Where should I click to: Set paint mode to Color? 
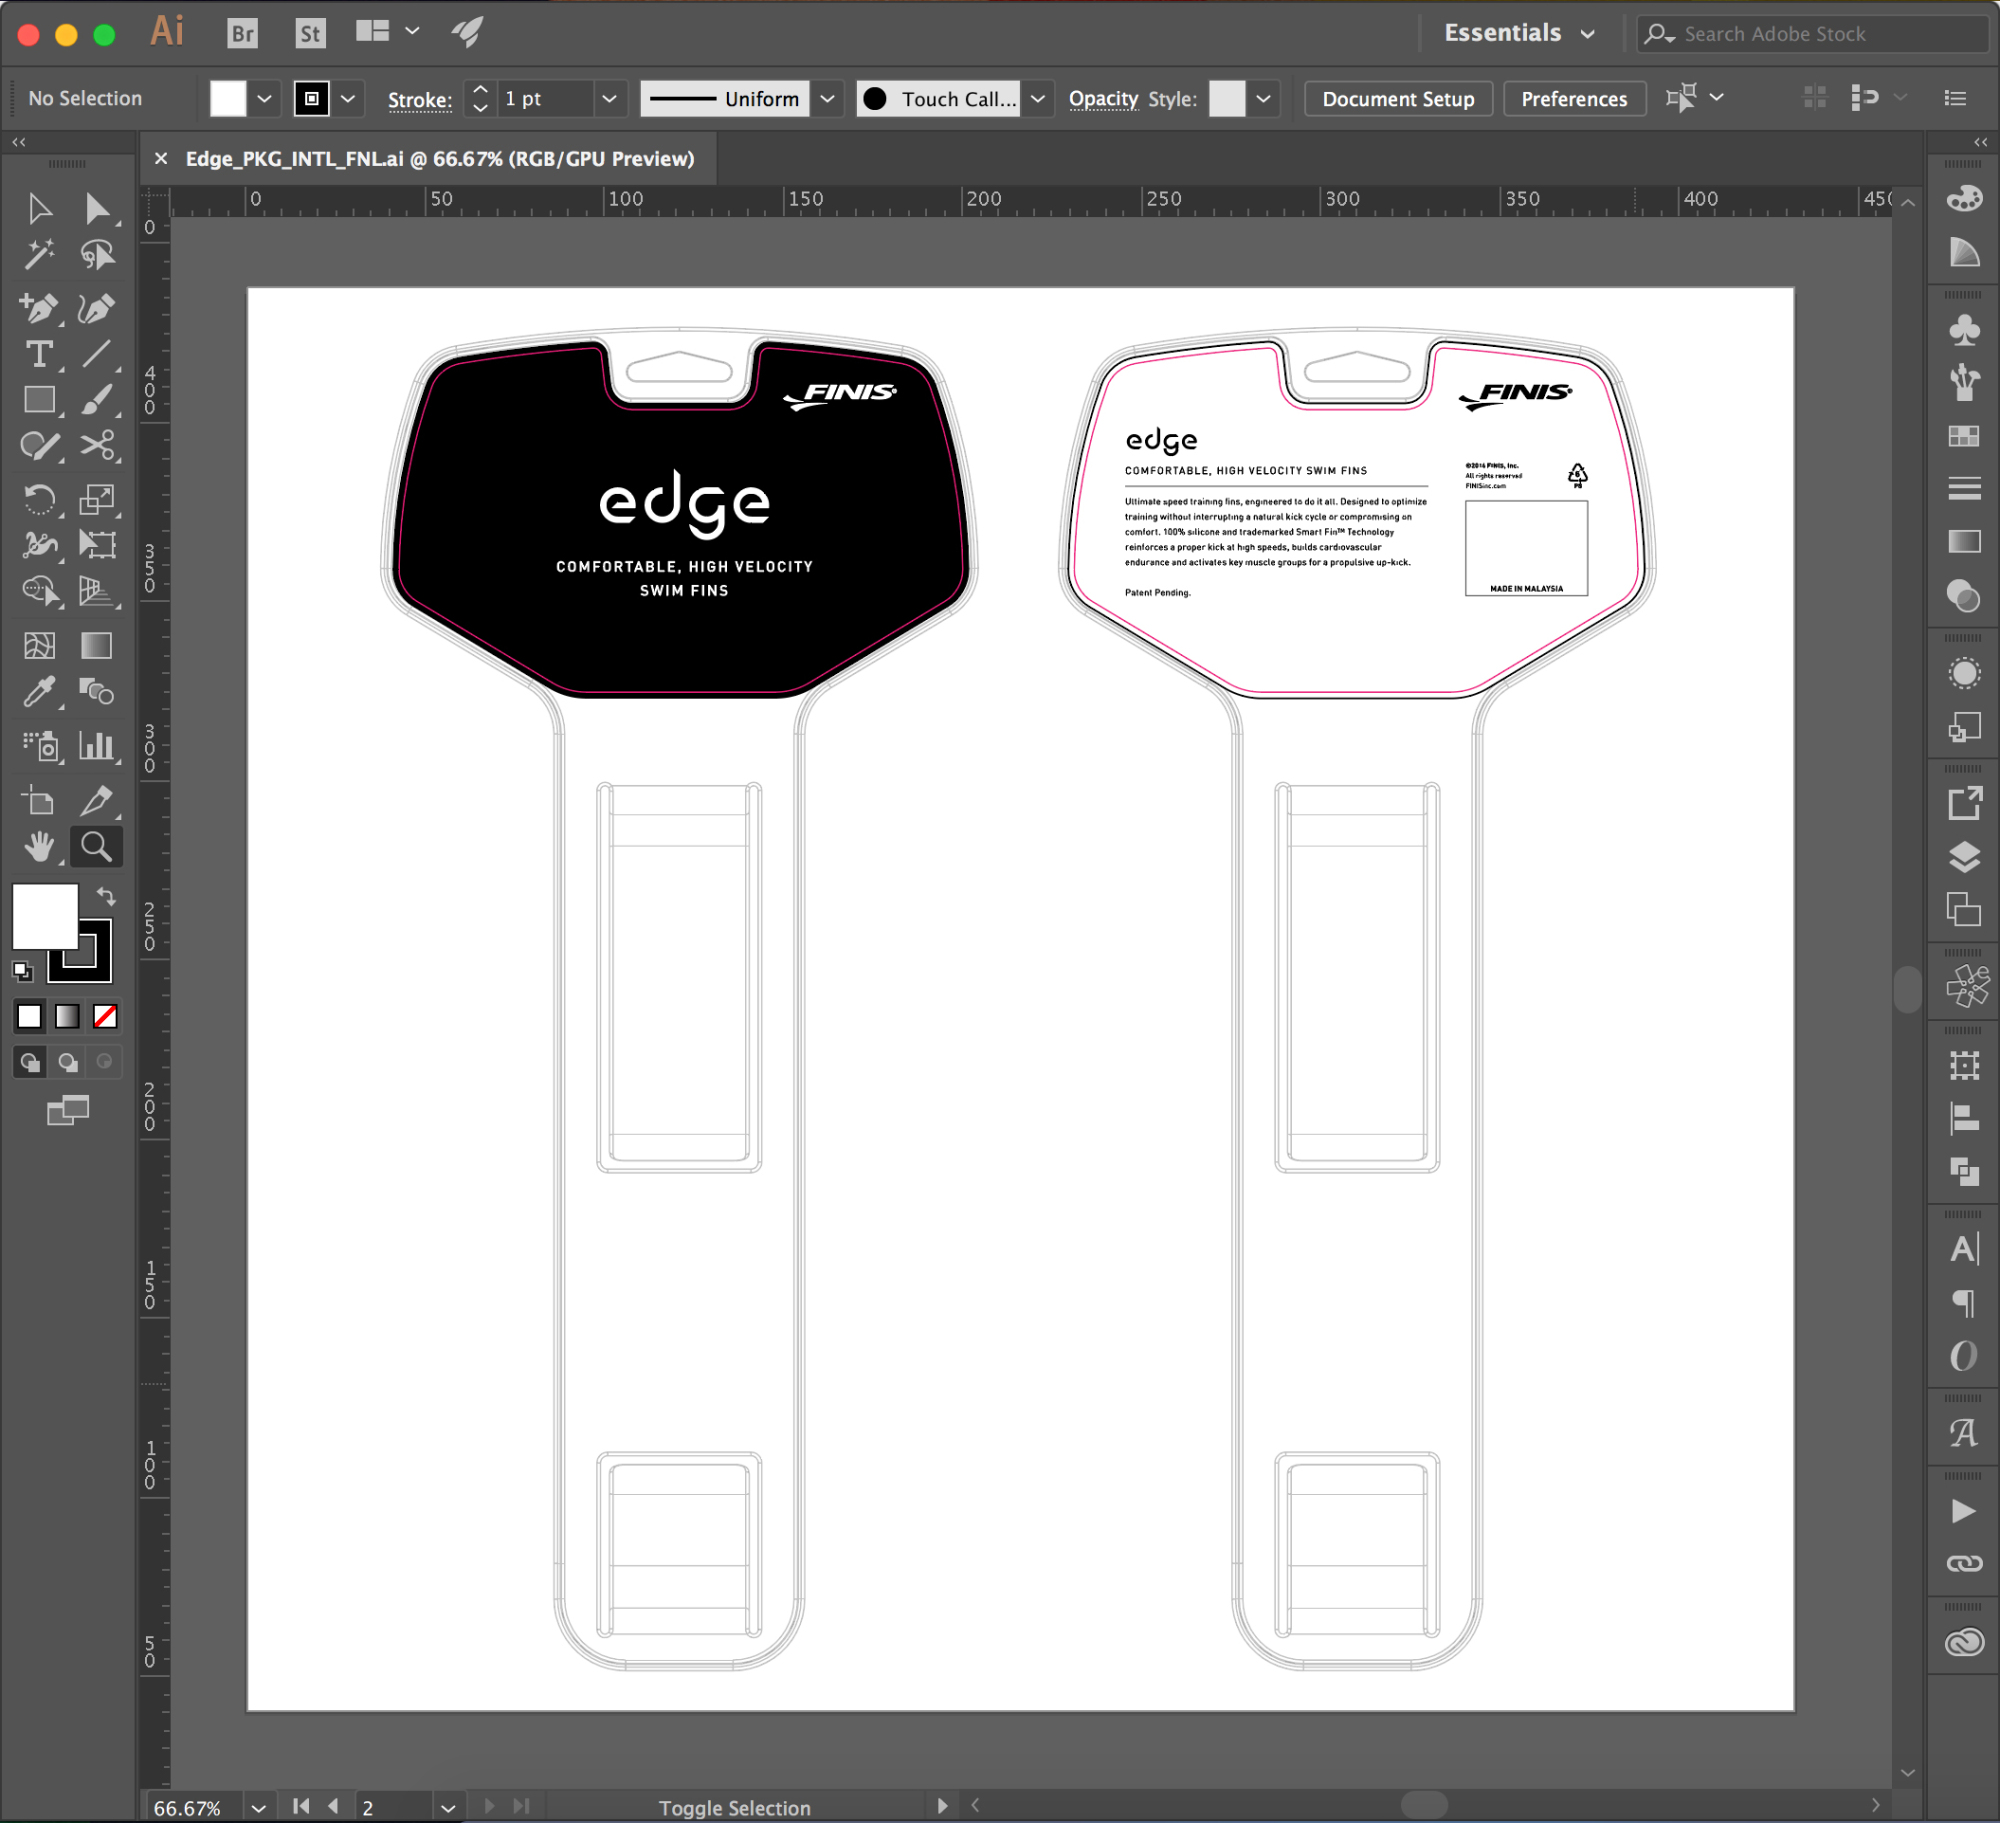[29, 1016]
